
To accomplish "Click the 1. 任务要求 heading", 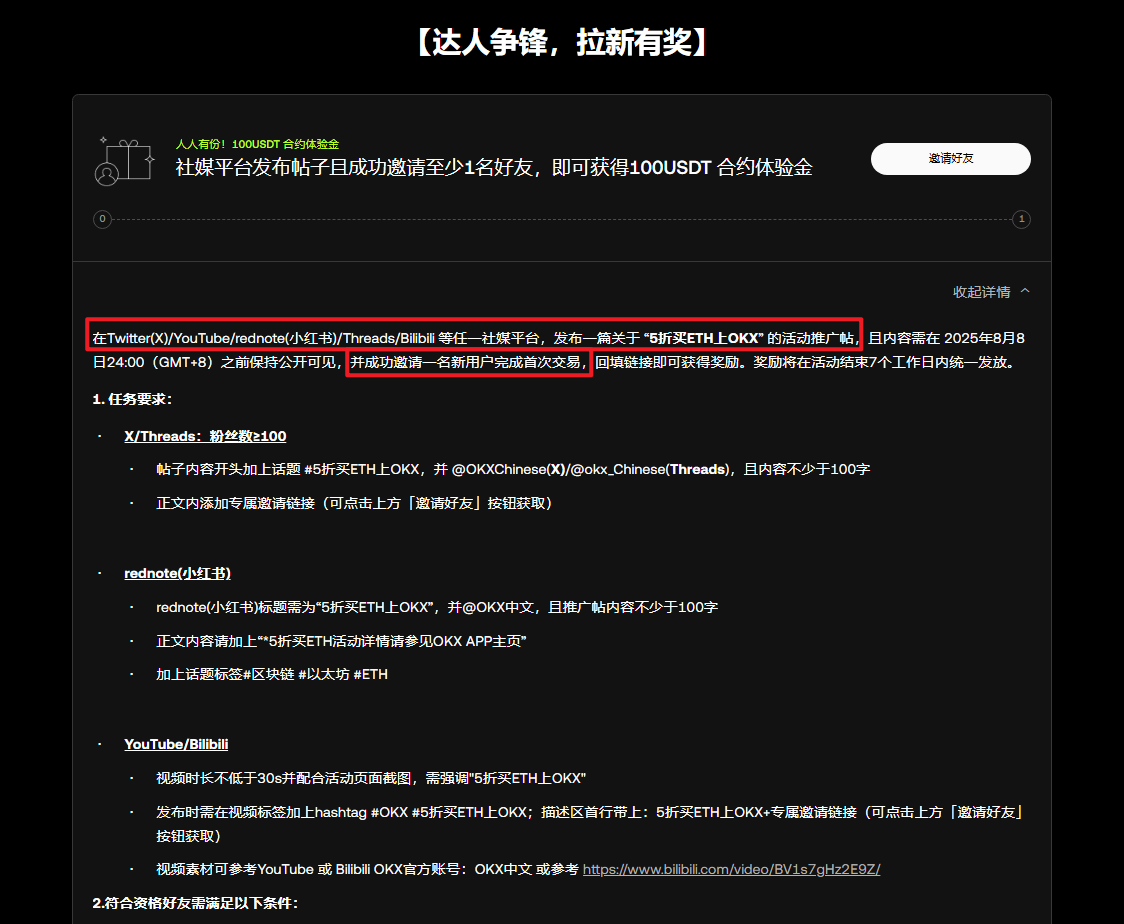I will pyautogui.click(x=132, y=399).
